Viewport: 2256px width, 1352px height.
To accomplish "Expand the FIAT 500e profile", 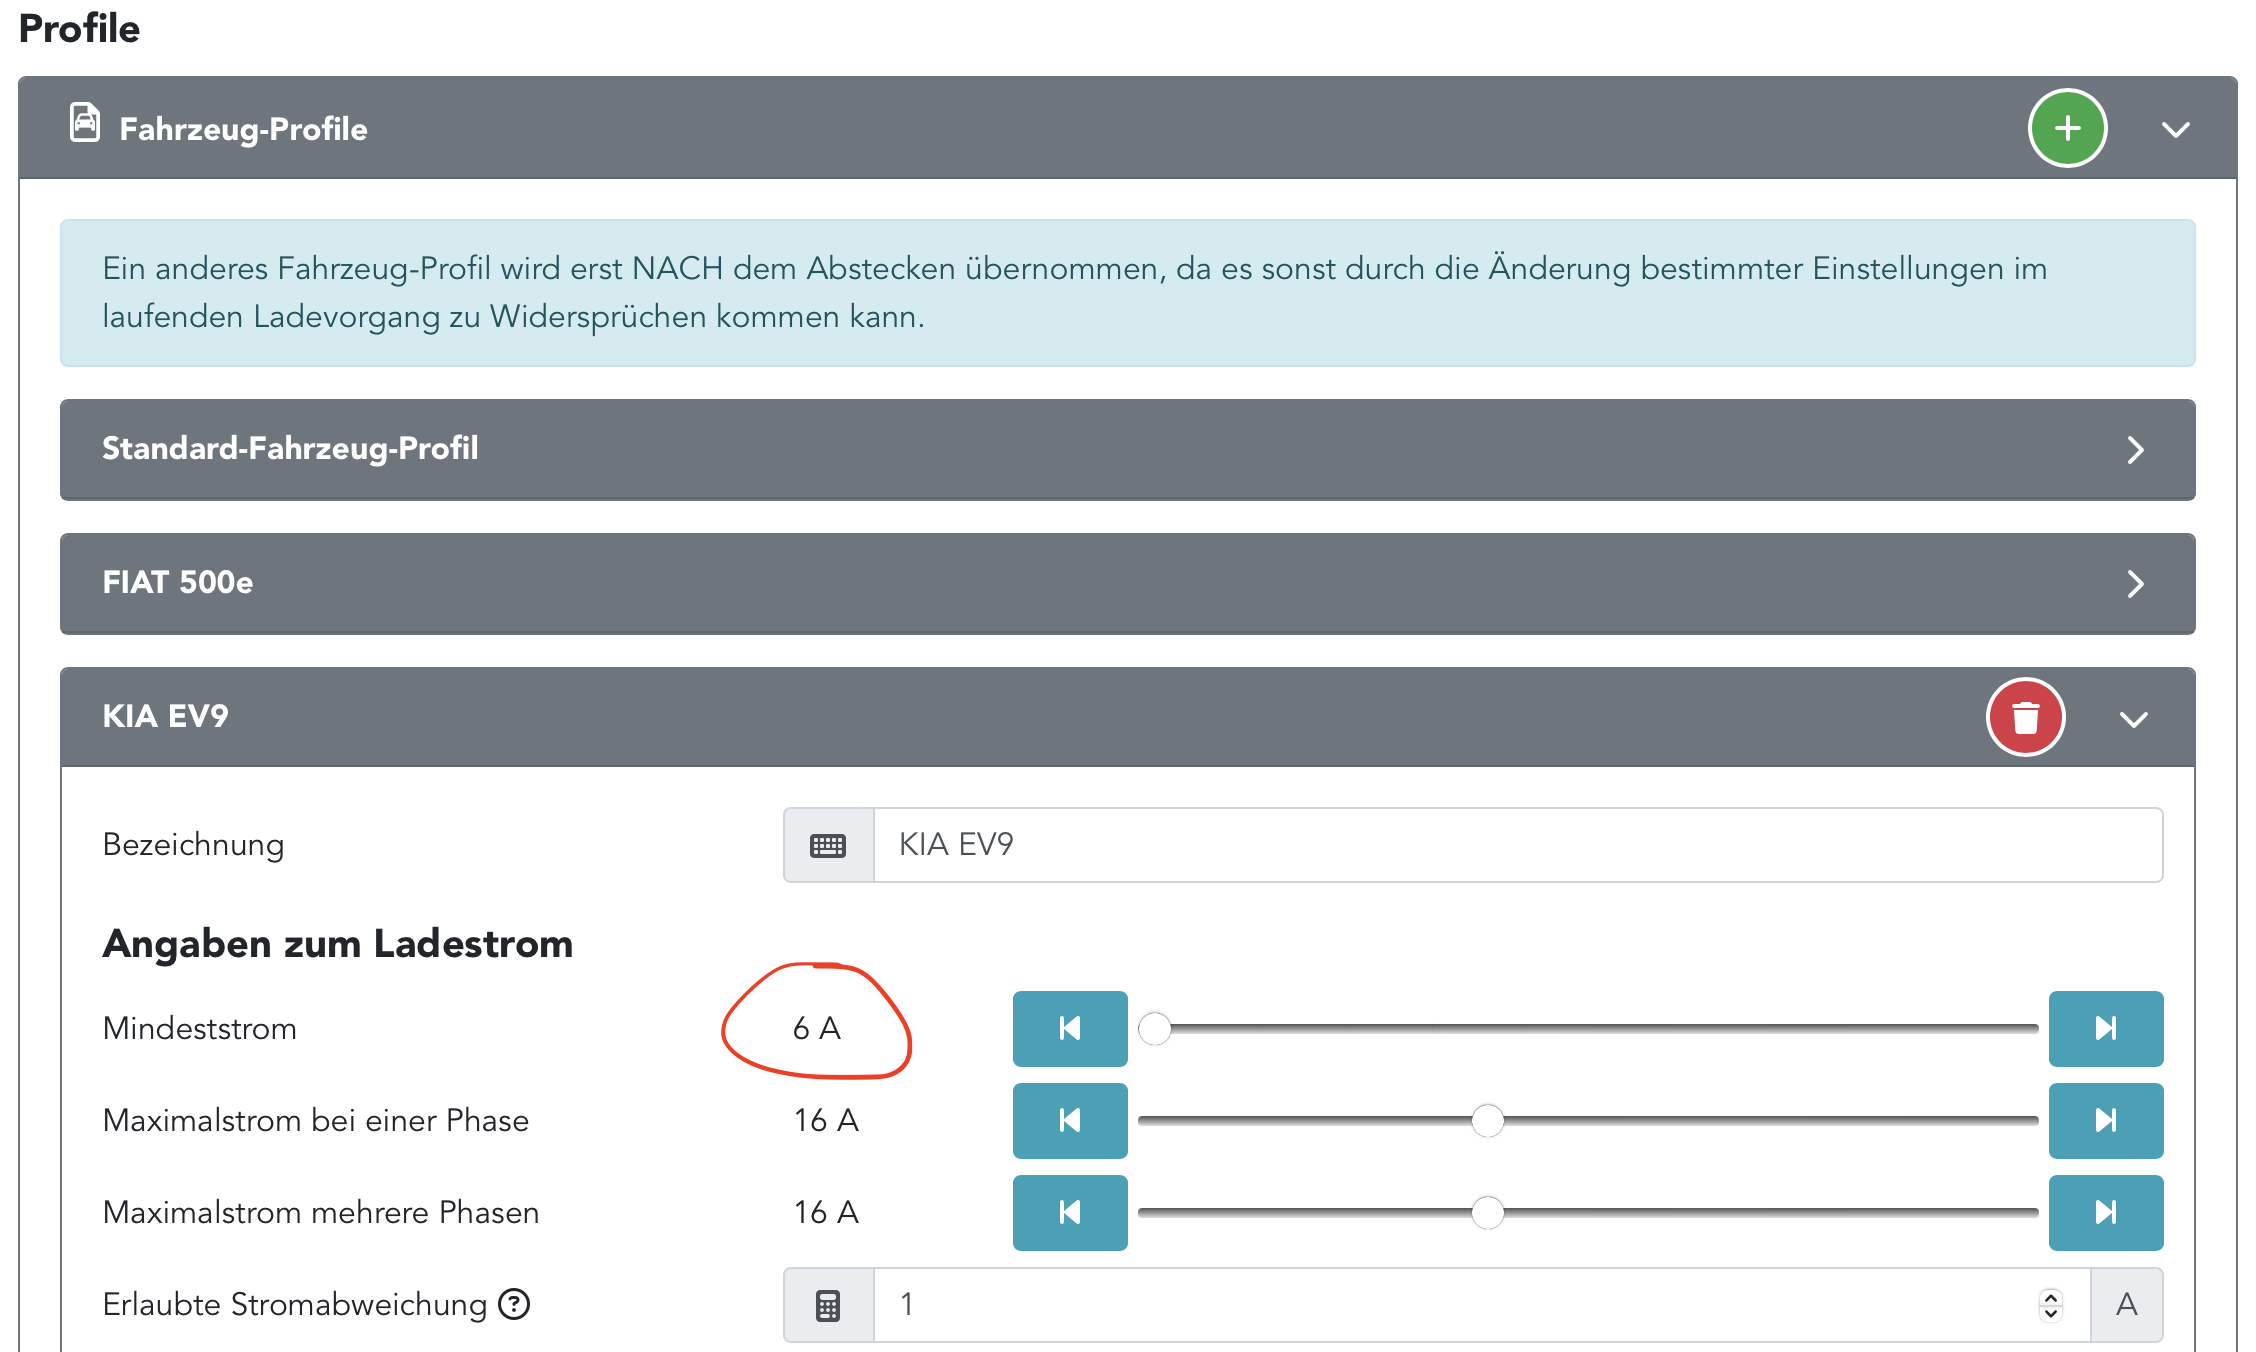I will [x=2135, y=583].
